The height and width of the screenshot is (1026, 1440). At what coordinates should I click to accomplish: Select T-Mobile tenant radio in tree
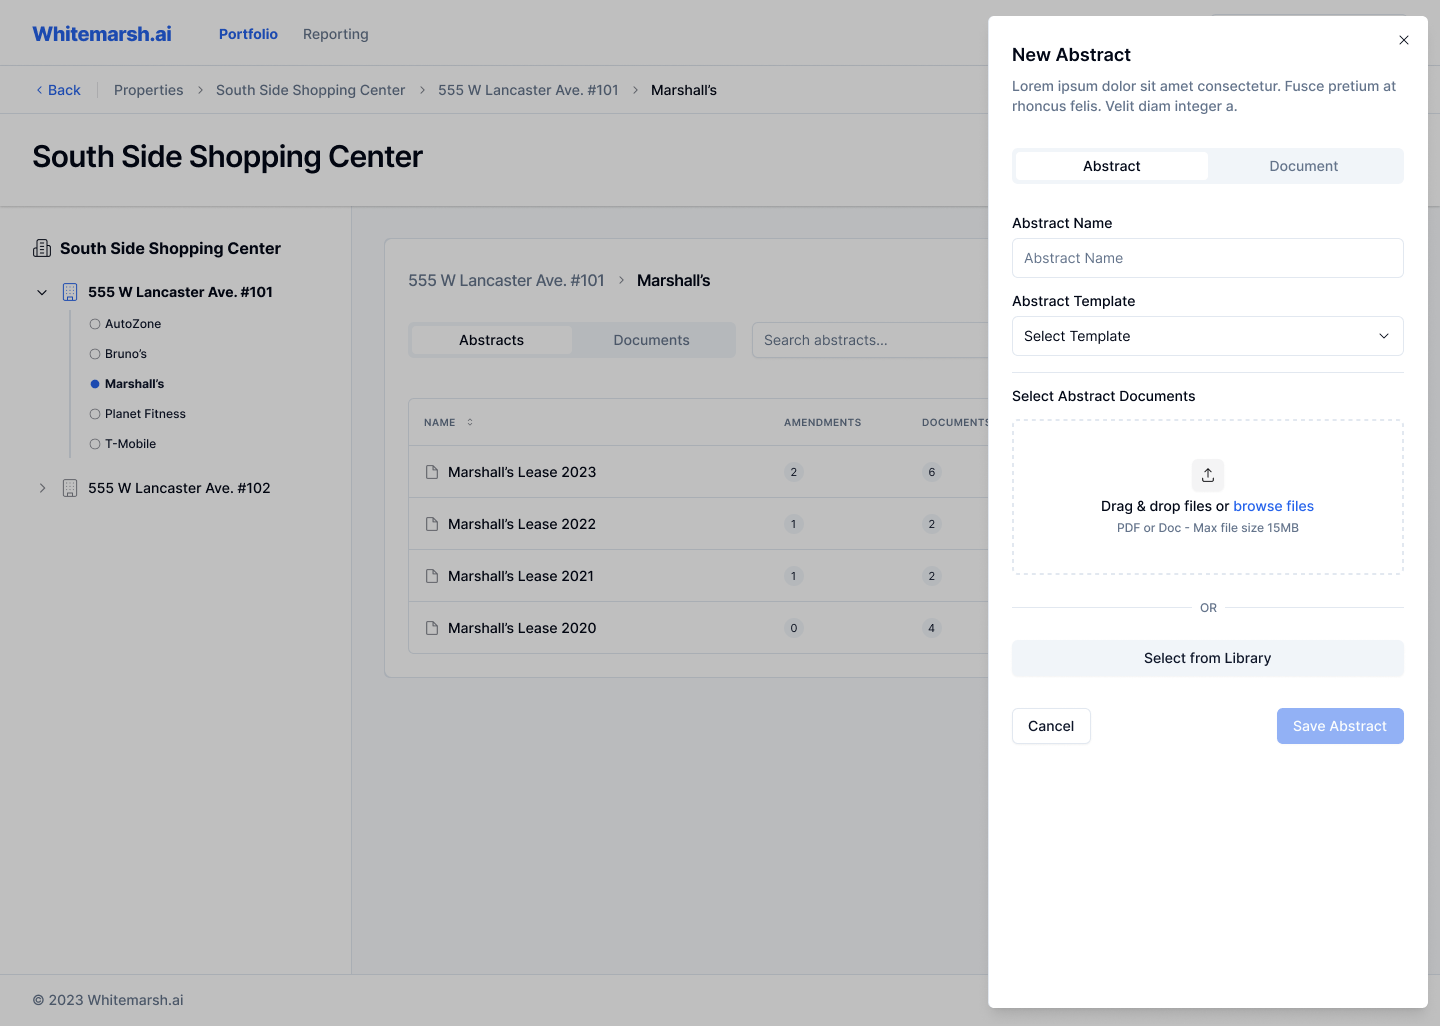[95, 444]
